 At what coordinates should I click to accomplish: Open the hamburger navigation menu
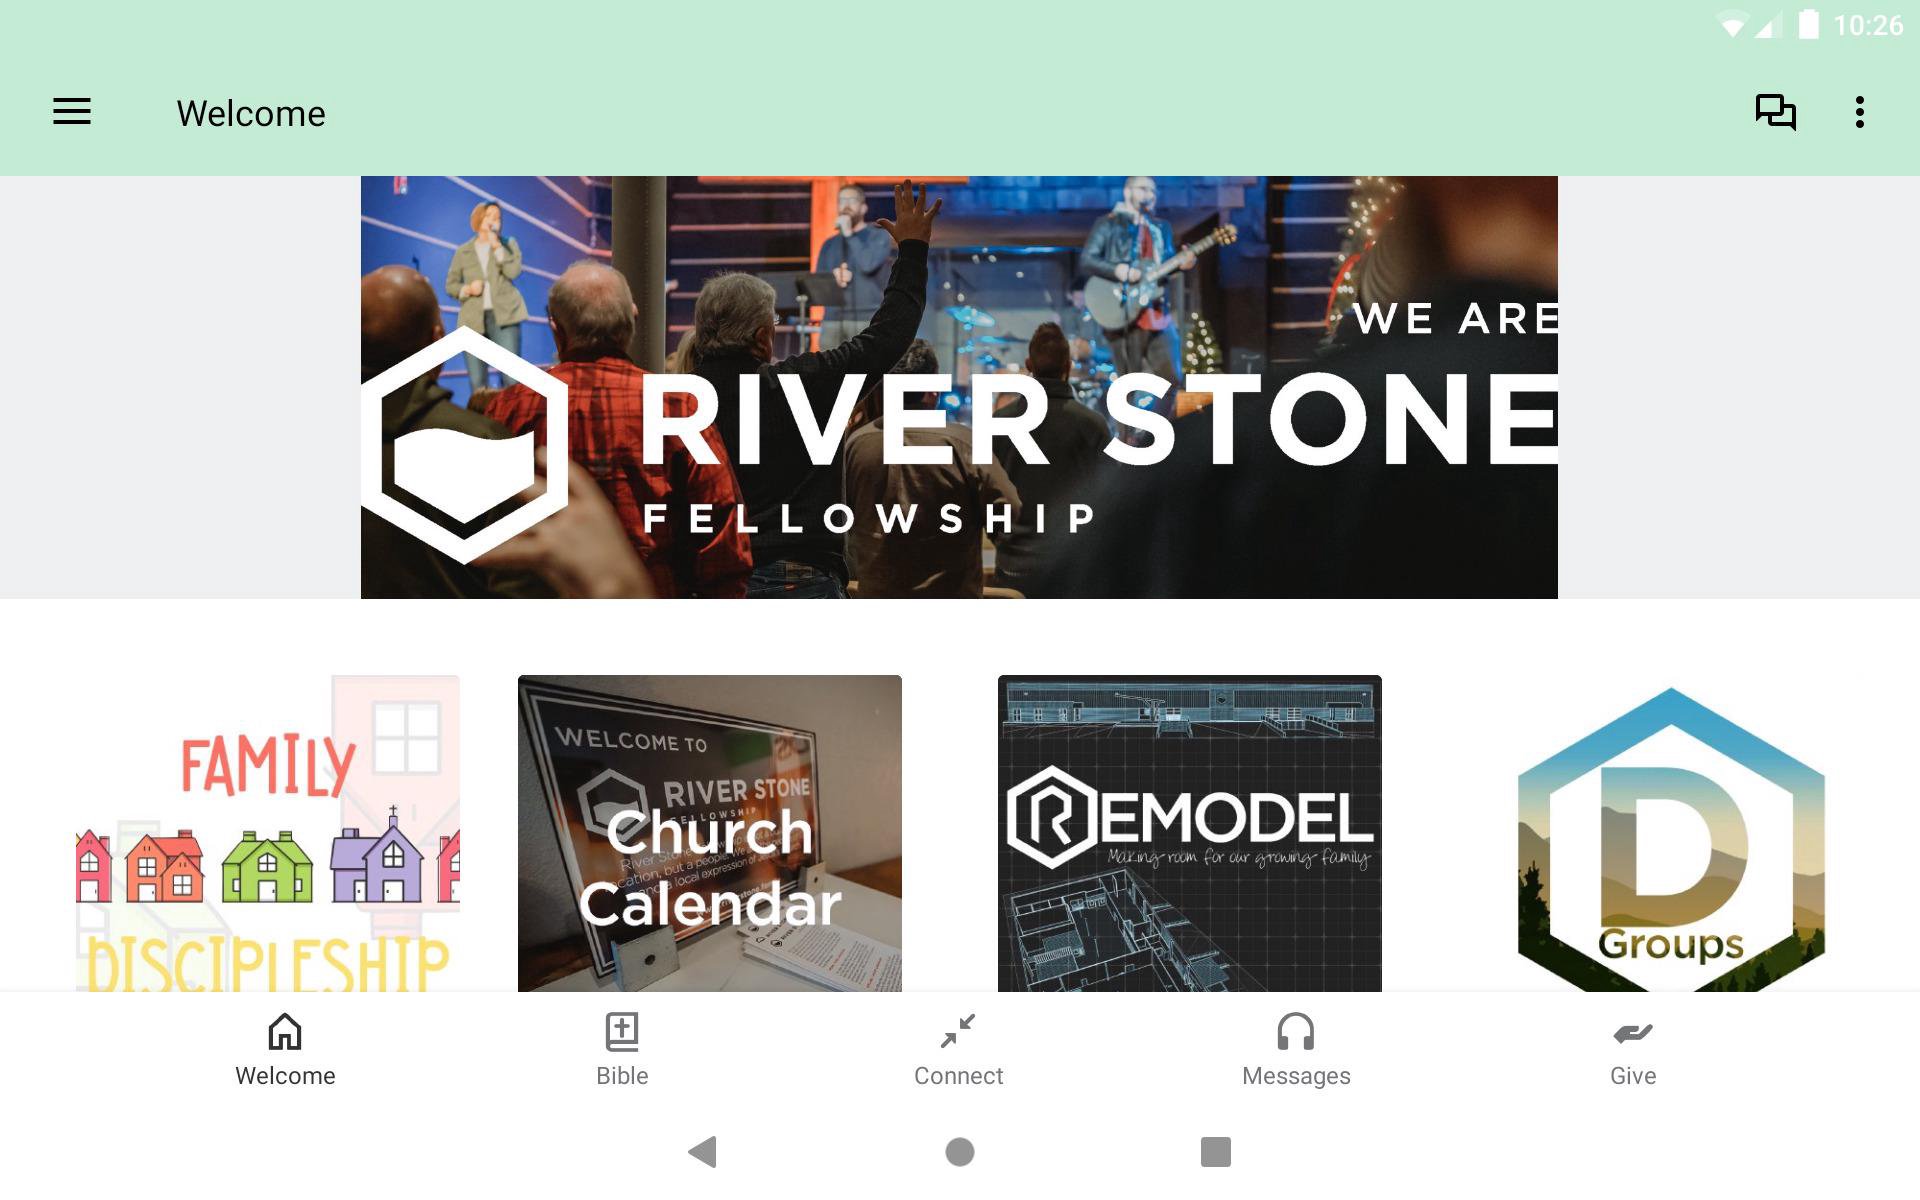tap(72, 112)
